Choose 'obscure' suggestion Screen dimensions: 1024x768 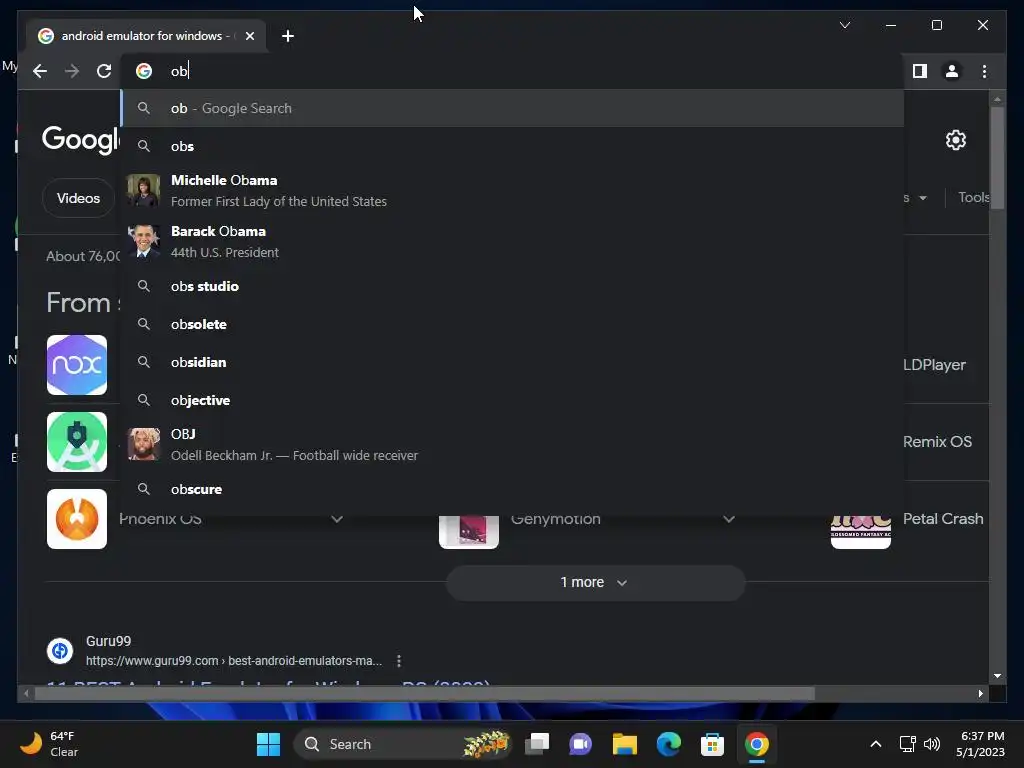click(x=513, y=489)
